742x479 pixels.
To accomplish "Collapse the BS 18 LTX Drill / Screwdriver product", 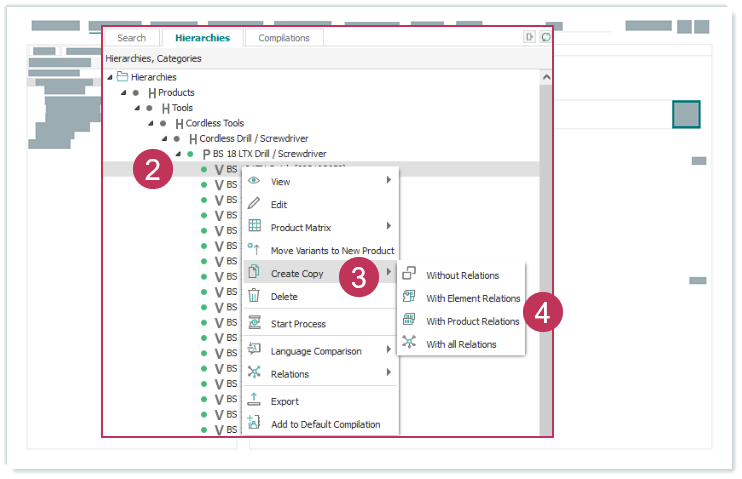I will point(178,154).
